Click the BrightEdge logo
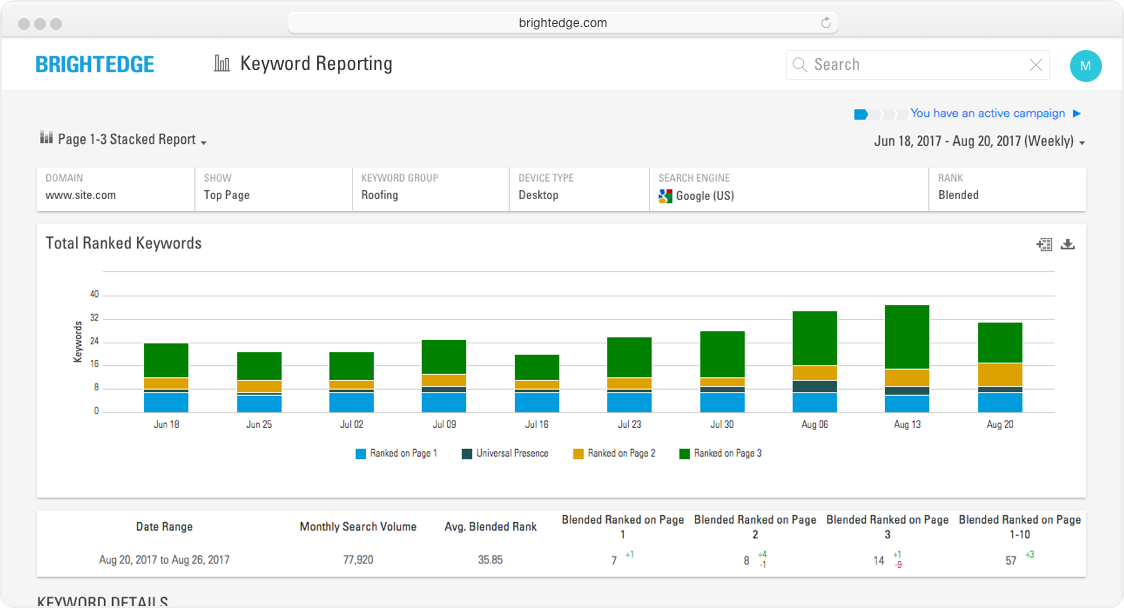1124x608 pixels. [x=95, y=65]
